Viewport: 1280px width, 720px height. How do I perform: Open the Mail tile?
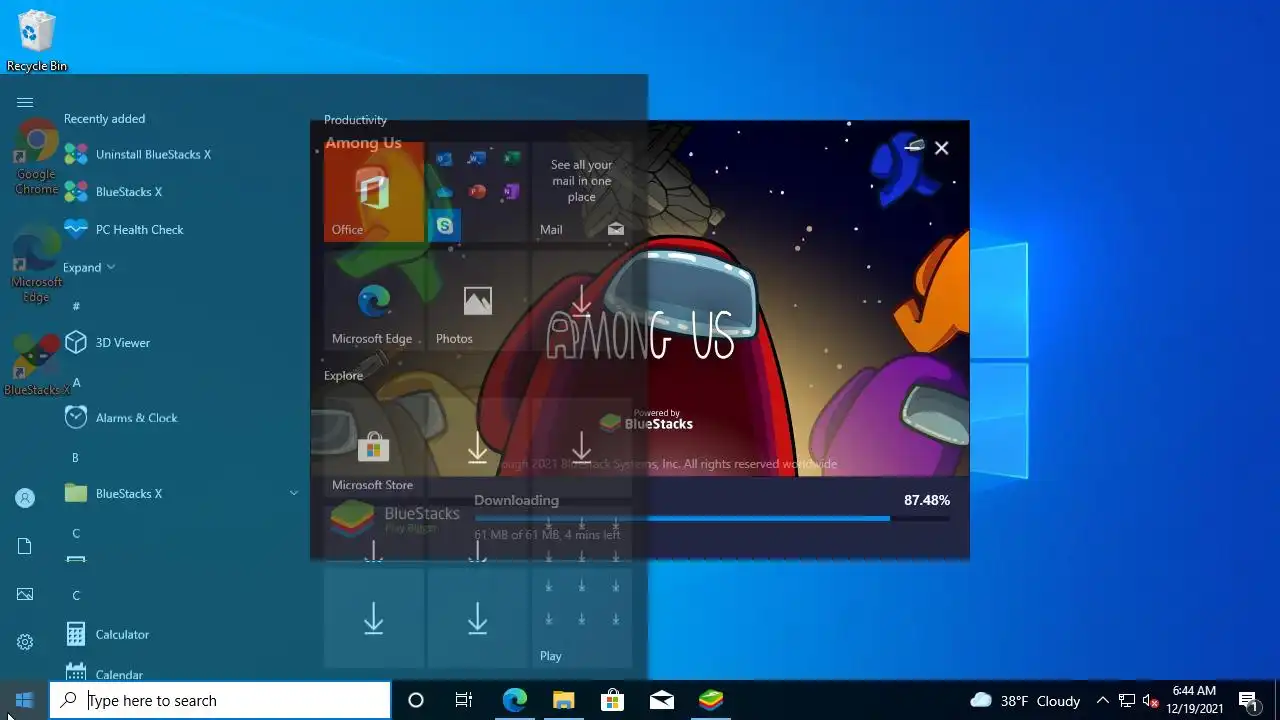pos(582,192)
